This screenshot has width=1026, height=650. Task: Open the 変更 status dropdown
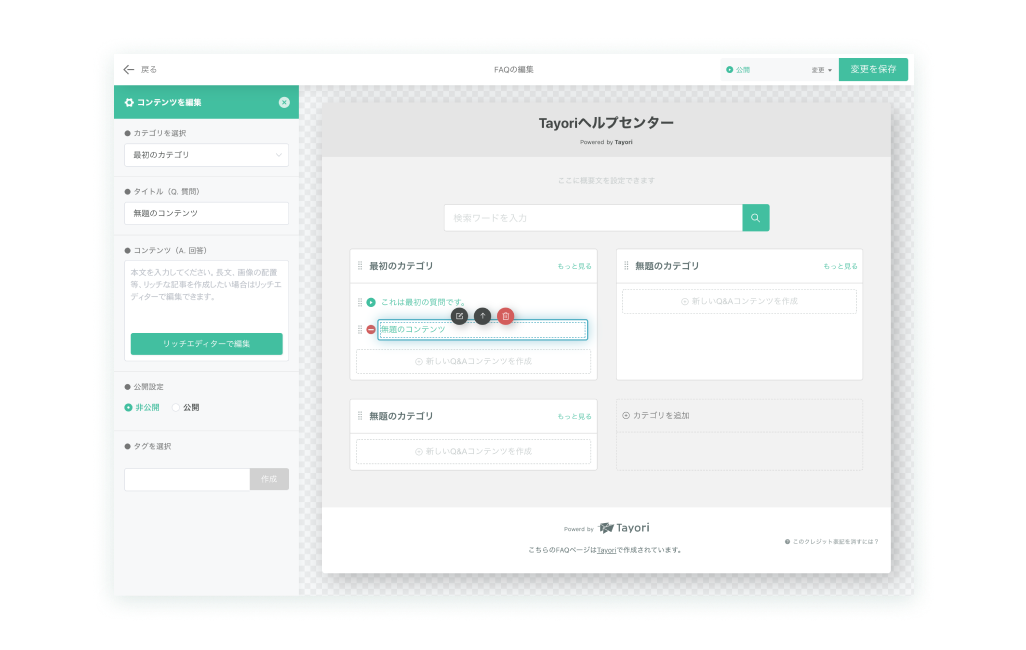(x=822, y=70)
